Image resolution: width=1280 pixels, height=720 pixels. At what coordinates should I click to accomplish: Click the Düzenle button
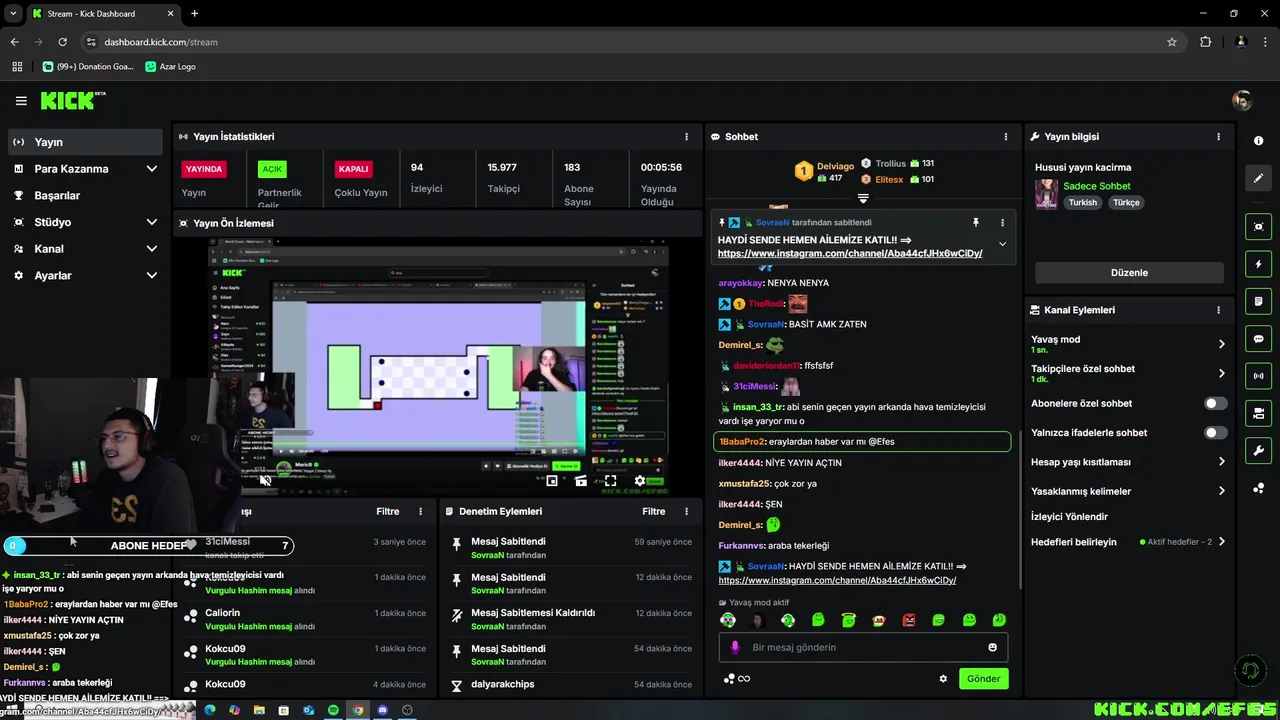[1129, 273]
